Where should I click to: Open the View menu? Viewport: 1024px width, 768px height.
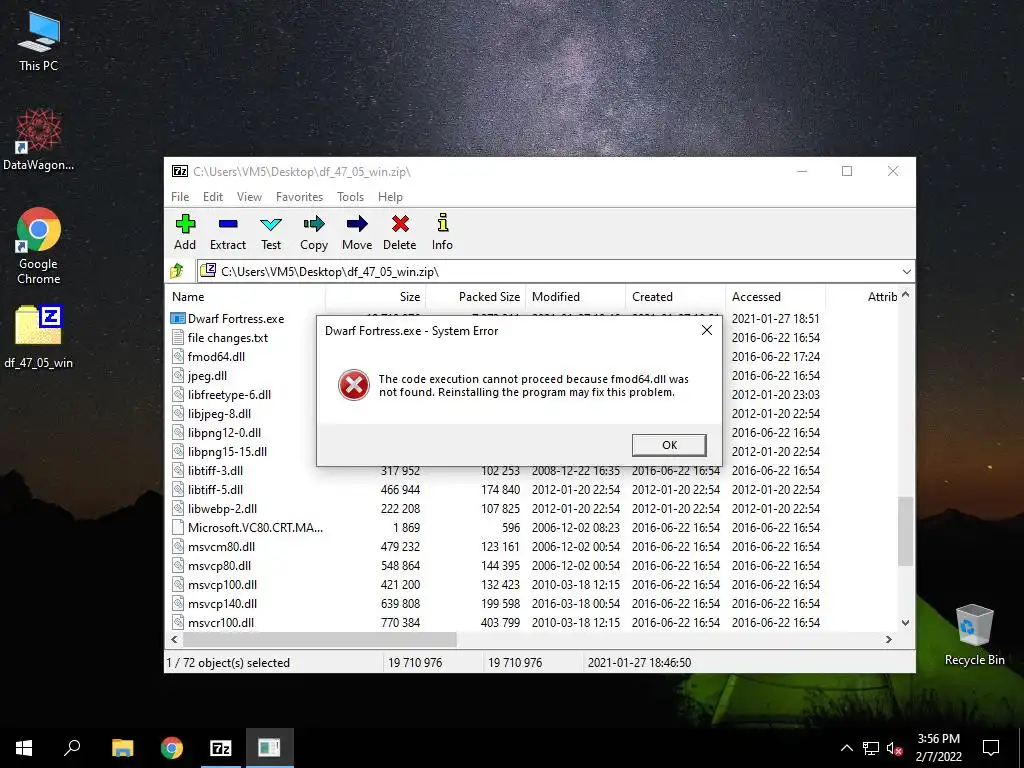pyautogui.click(x=249, y=197)
